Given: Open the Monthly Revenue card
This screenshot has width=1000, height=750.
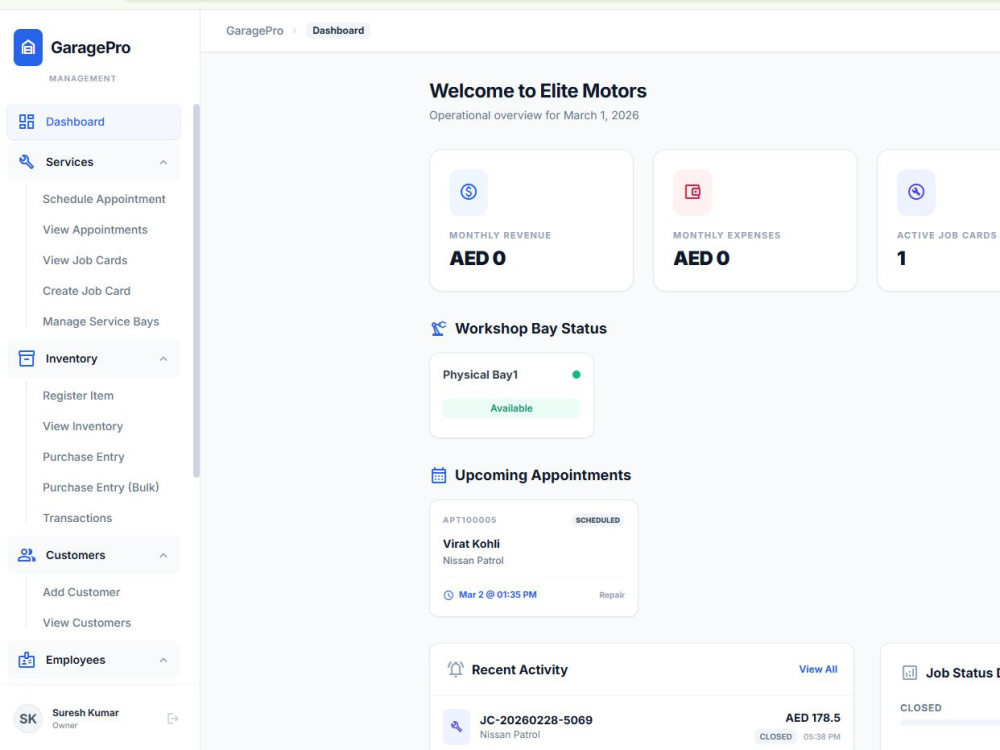Looking at the screenshot, I should [x=531, y=221].
